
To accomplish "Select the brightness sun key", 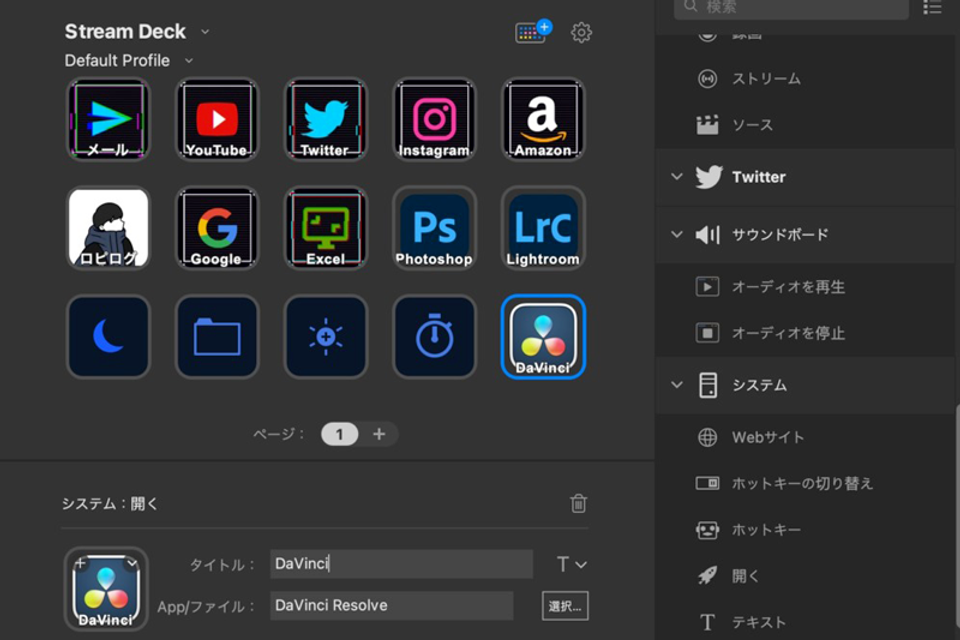I will (x=326, y=337).
